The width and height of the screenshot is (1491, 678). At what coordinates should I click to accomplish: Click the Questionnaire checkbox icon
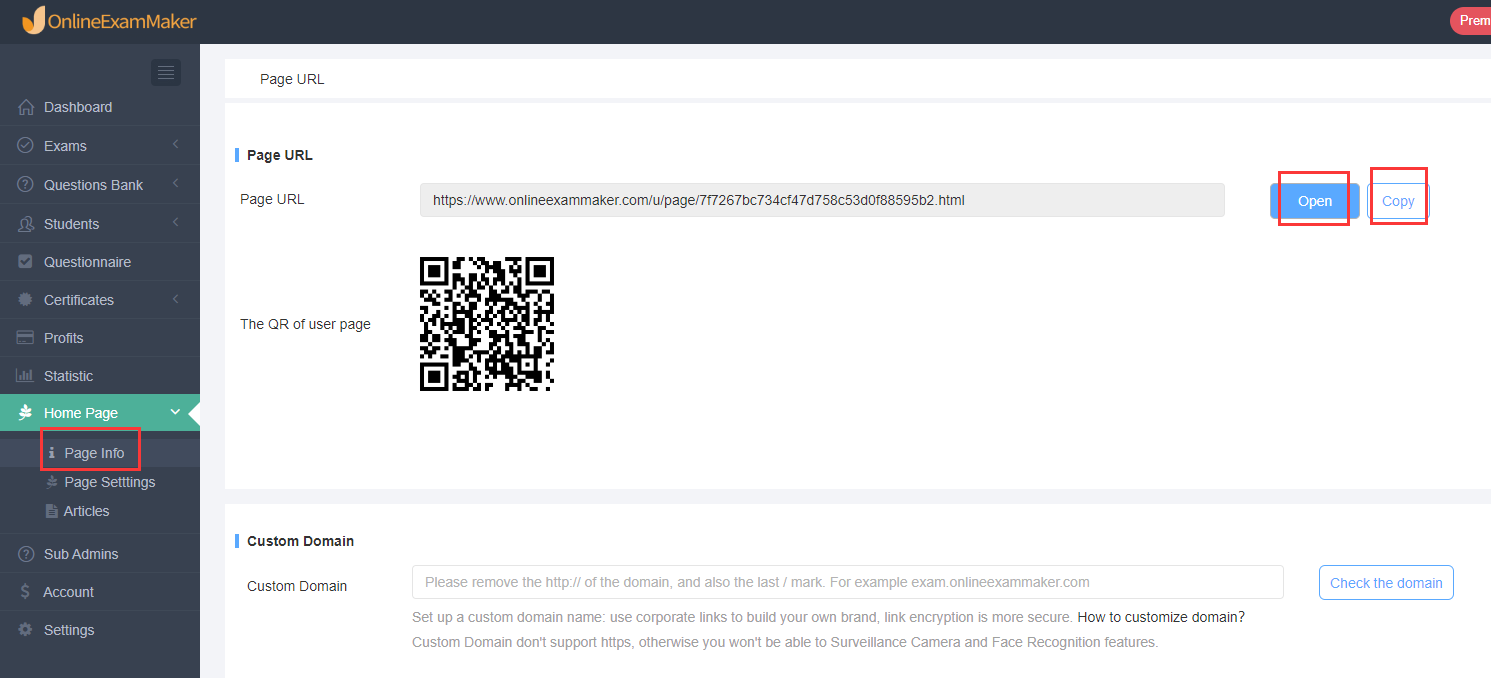tap(26, 262)
